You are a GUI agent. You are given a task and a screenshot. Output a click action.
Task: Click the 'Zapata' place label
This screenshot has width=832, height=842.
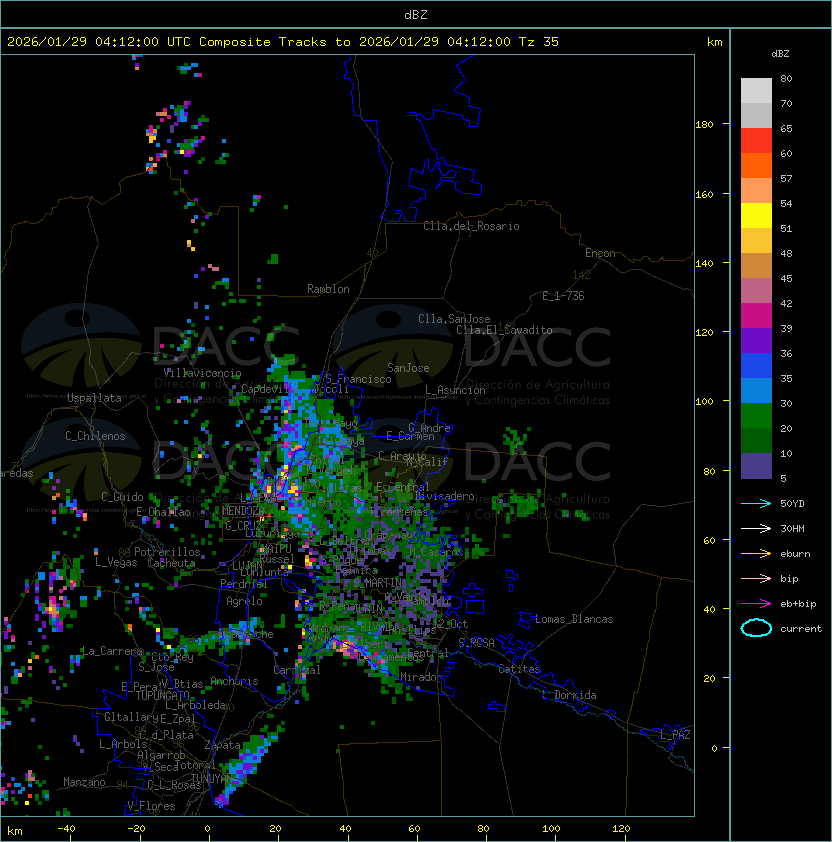tap(222, 745)
